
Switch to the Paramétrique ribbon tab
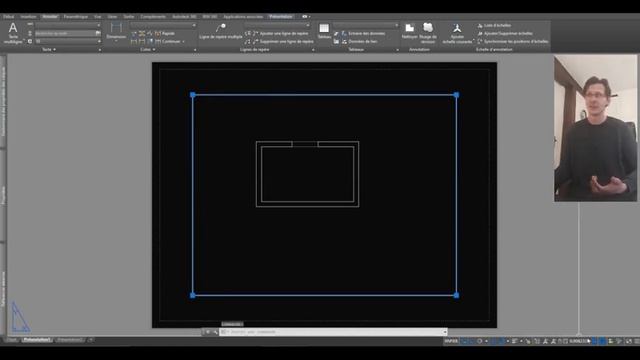pyautogui.click(x=76, y=17)
